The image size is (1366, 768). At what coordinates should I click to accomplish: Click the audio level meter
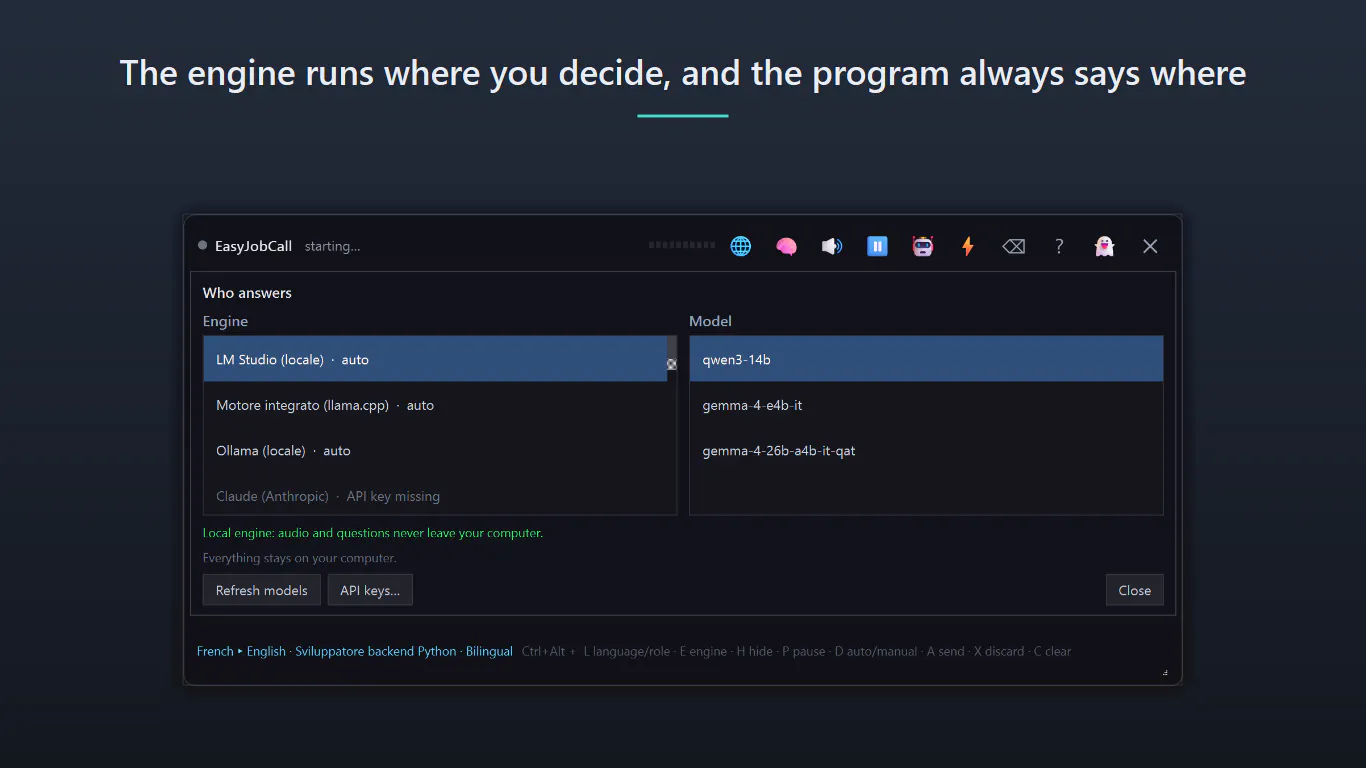pyautogui.click(x=682, y=245)
